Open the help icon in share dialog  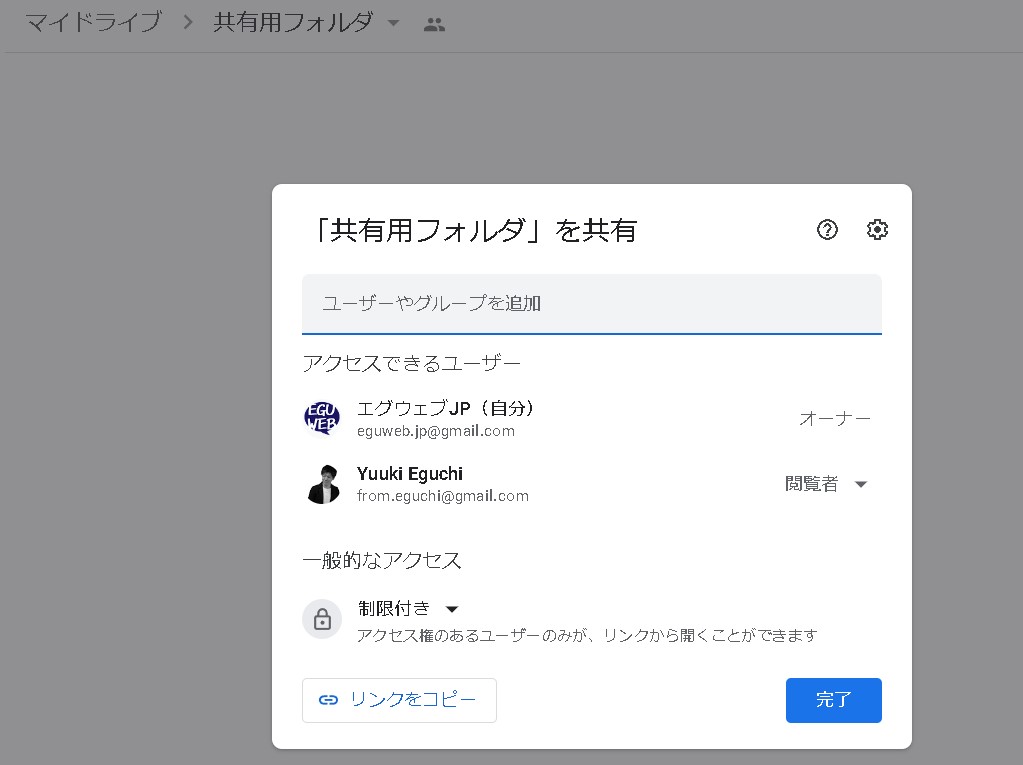[827, 230]
